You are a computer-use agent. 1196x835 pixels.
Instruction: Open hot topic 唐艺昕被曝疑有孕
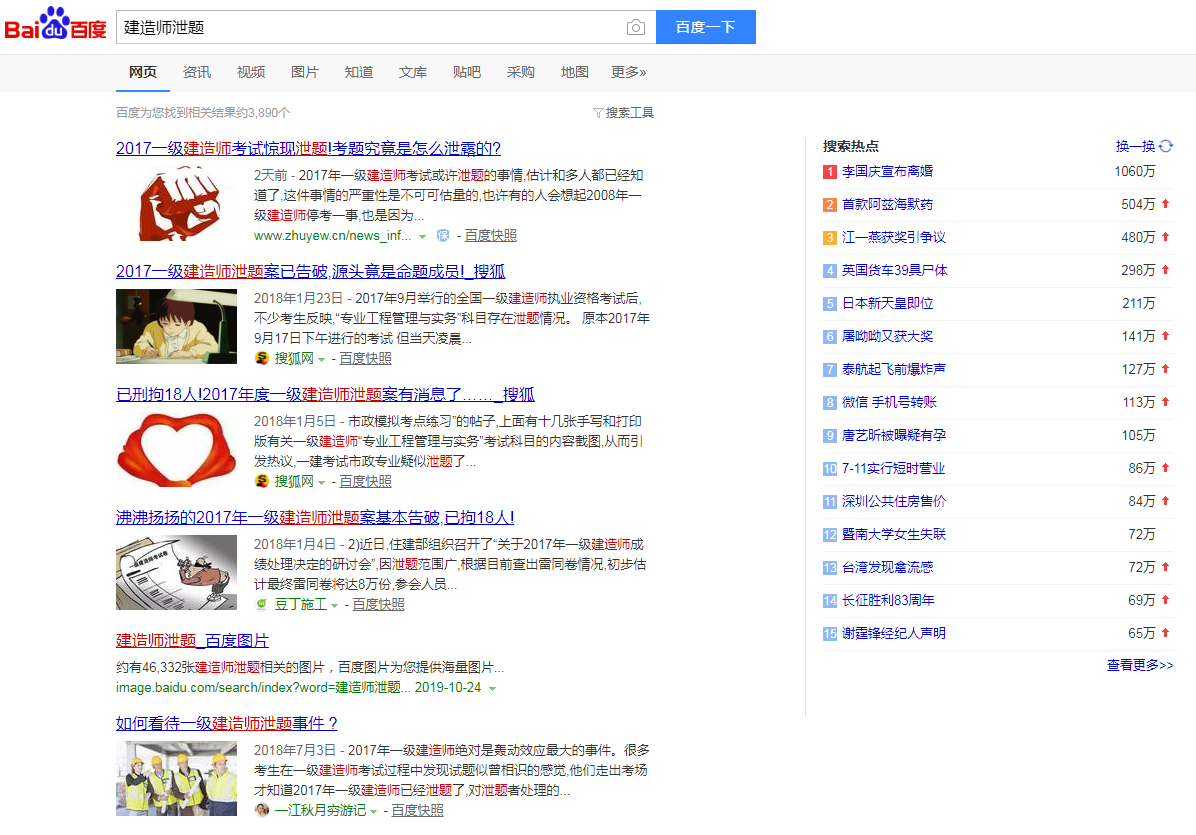pyautogui.click(x=894, y=435)
